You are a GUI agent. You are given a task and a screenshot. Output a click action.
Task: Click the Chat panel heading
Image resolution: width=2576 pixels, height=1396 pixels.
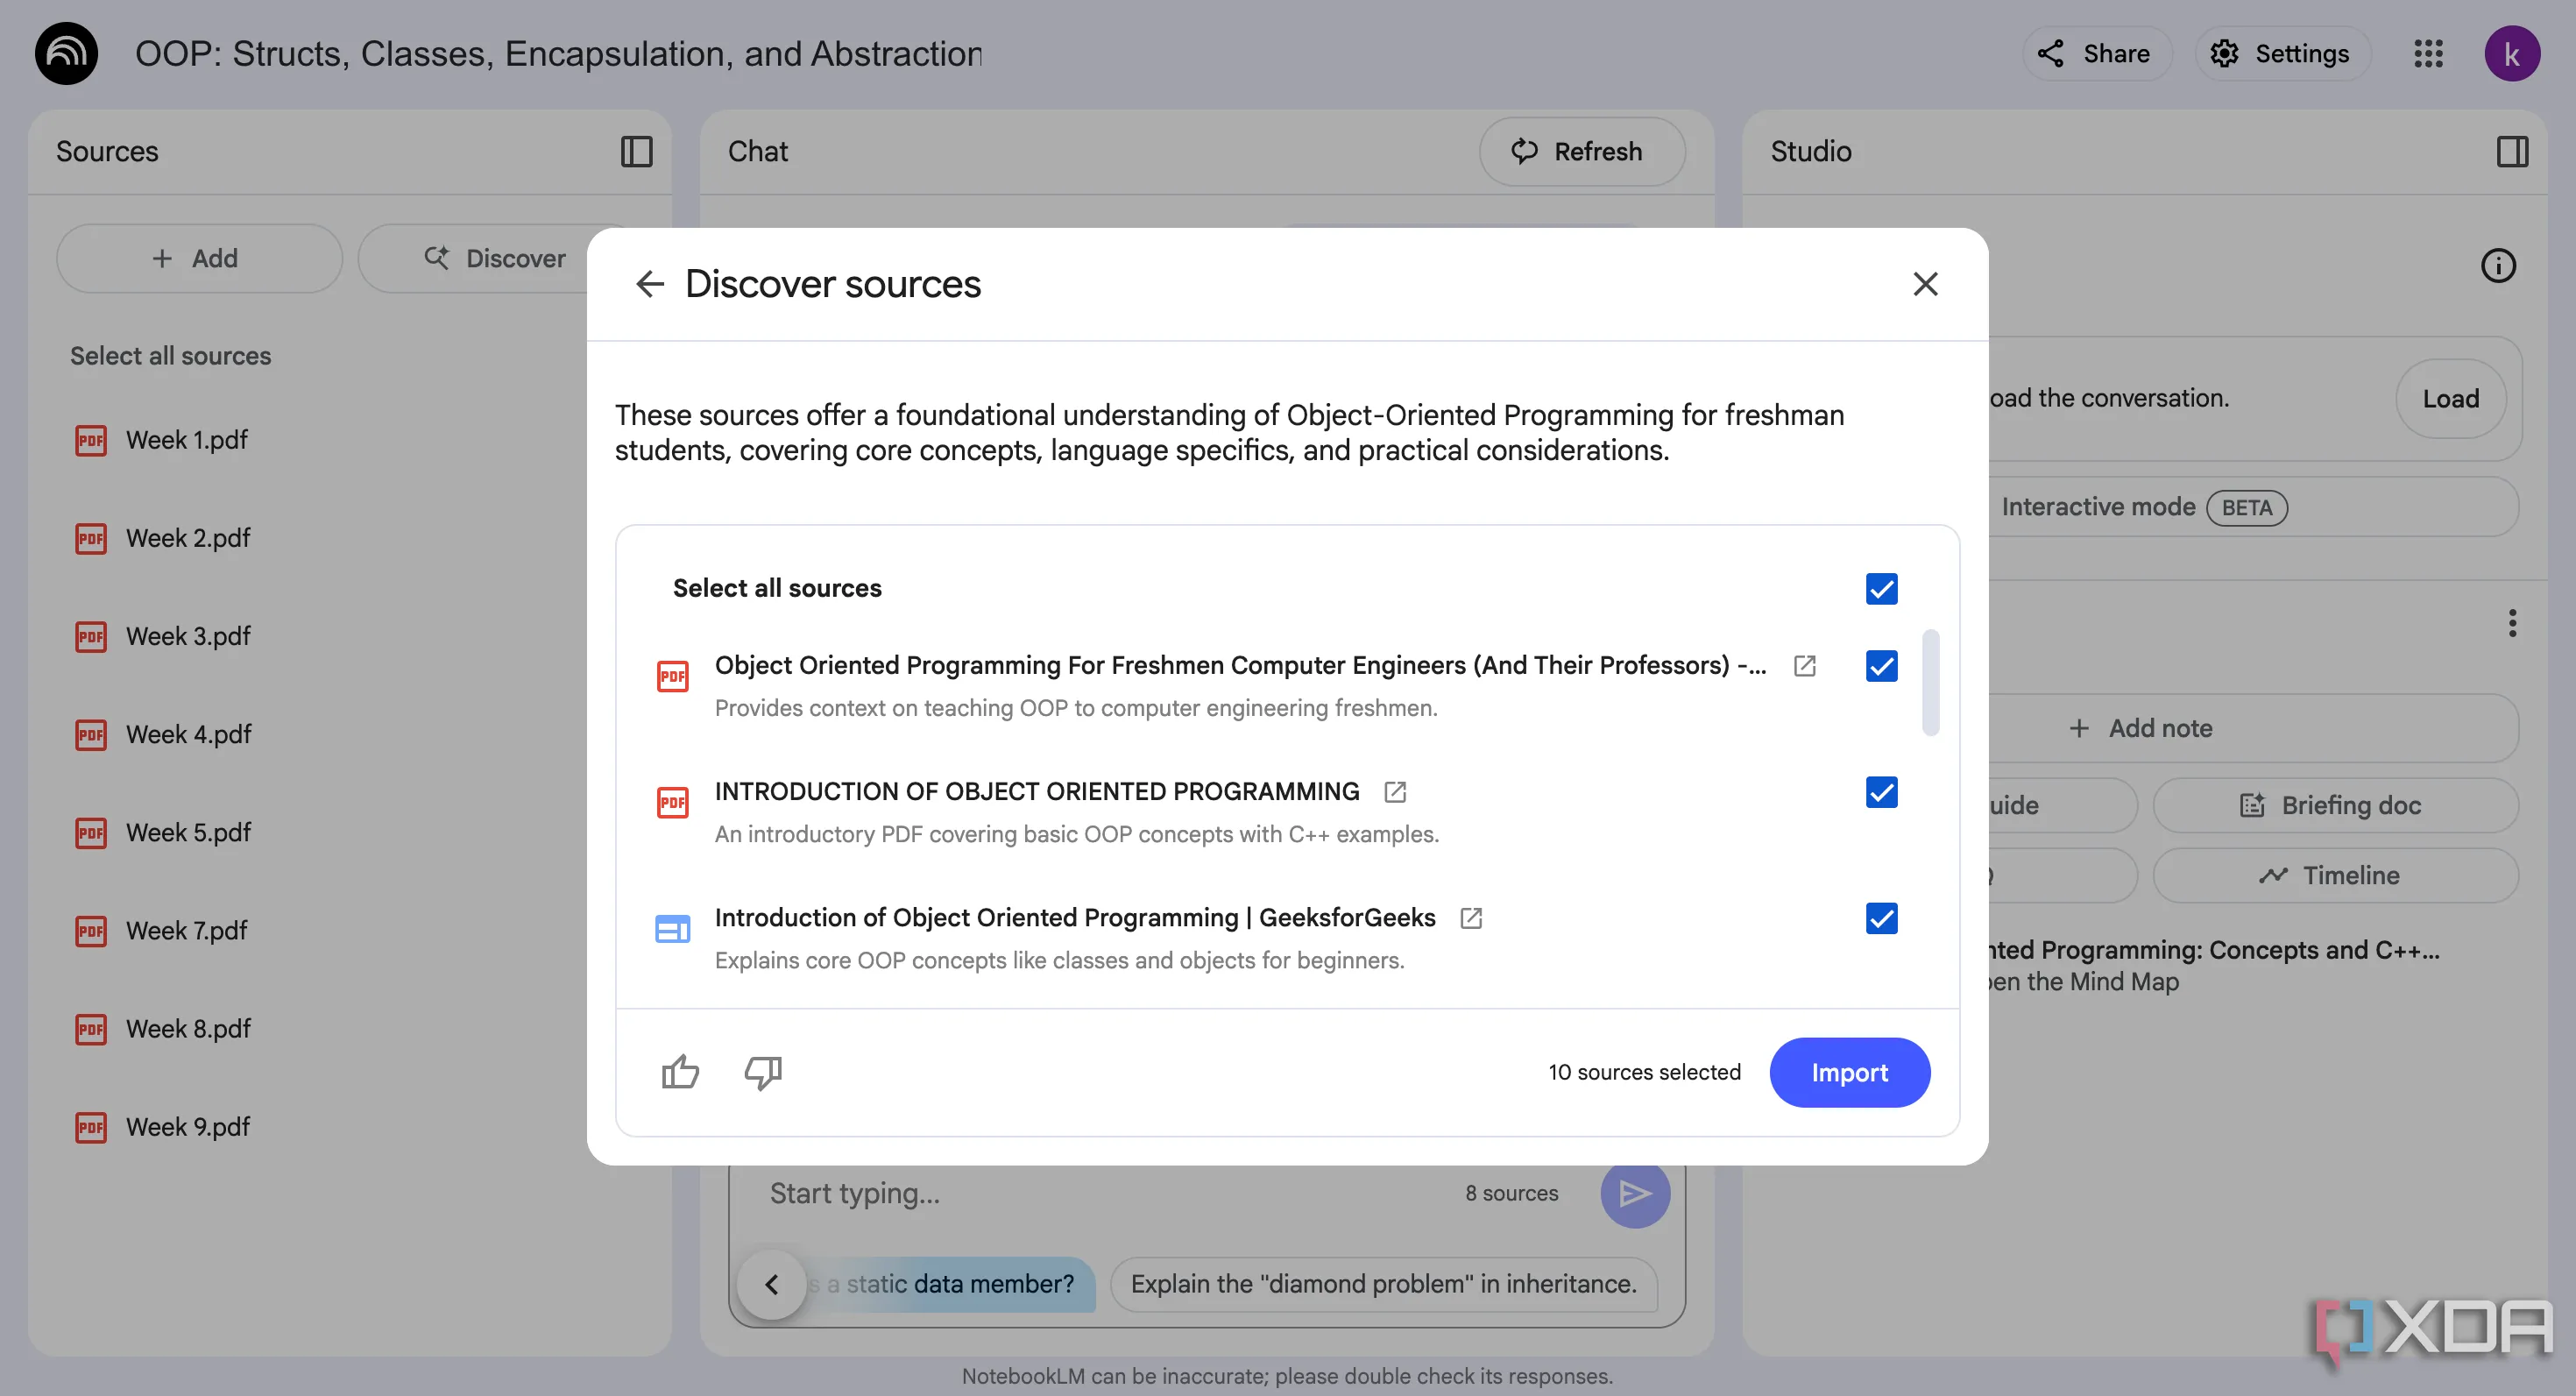758,152
